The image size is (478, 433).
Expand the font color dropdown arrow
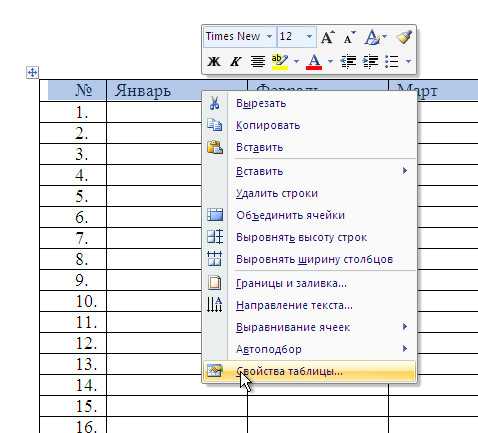click(x=330, y=61)
